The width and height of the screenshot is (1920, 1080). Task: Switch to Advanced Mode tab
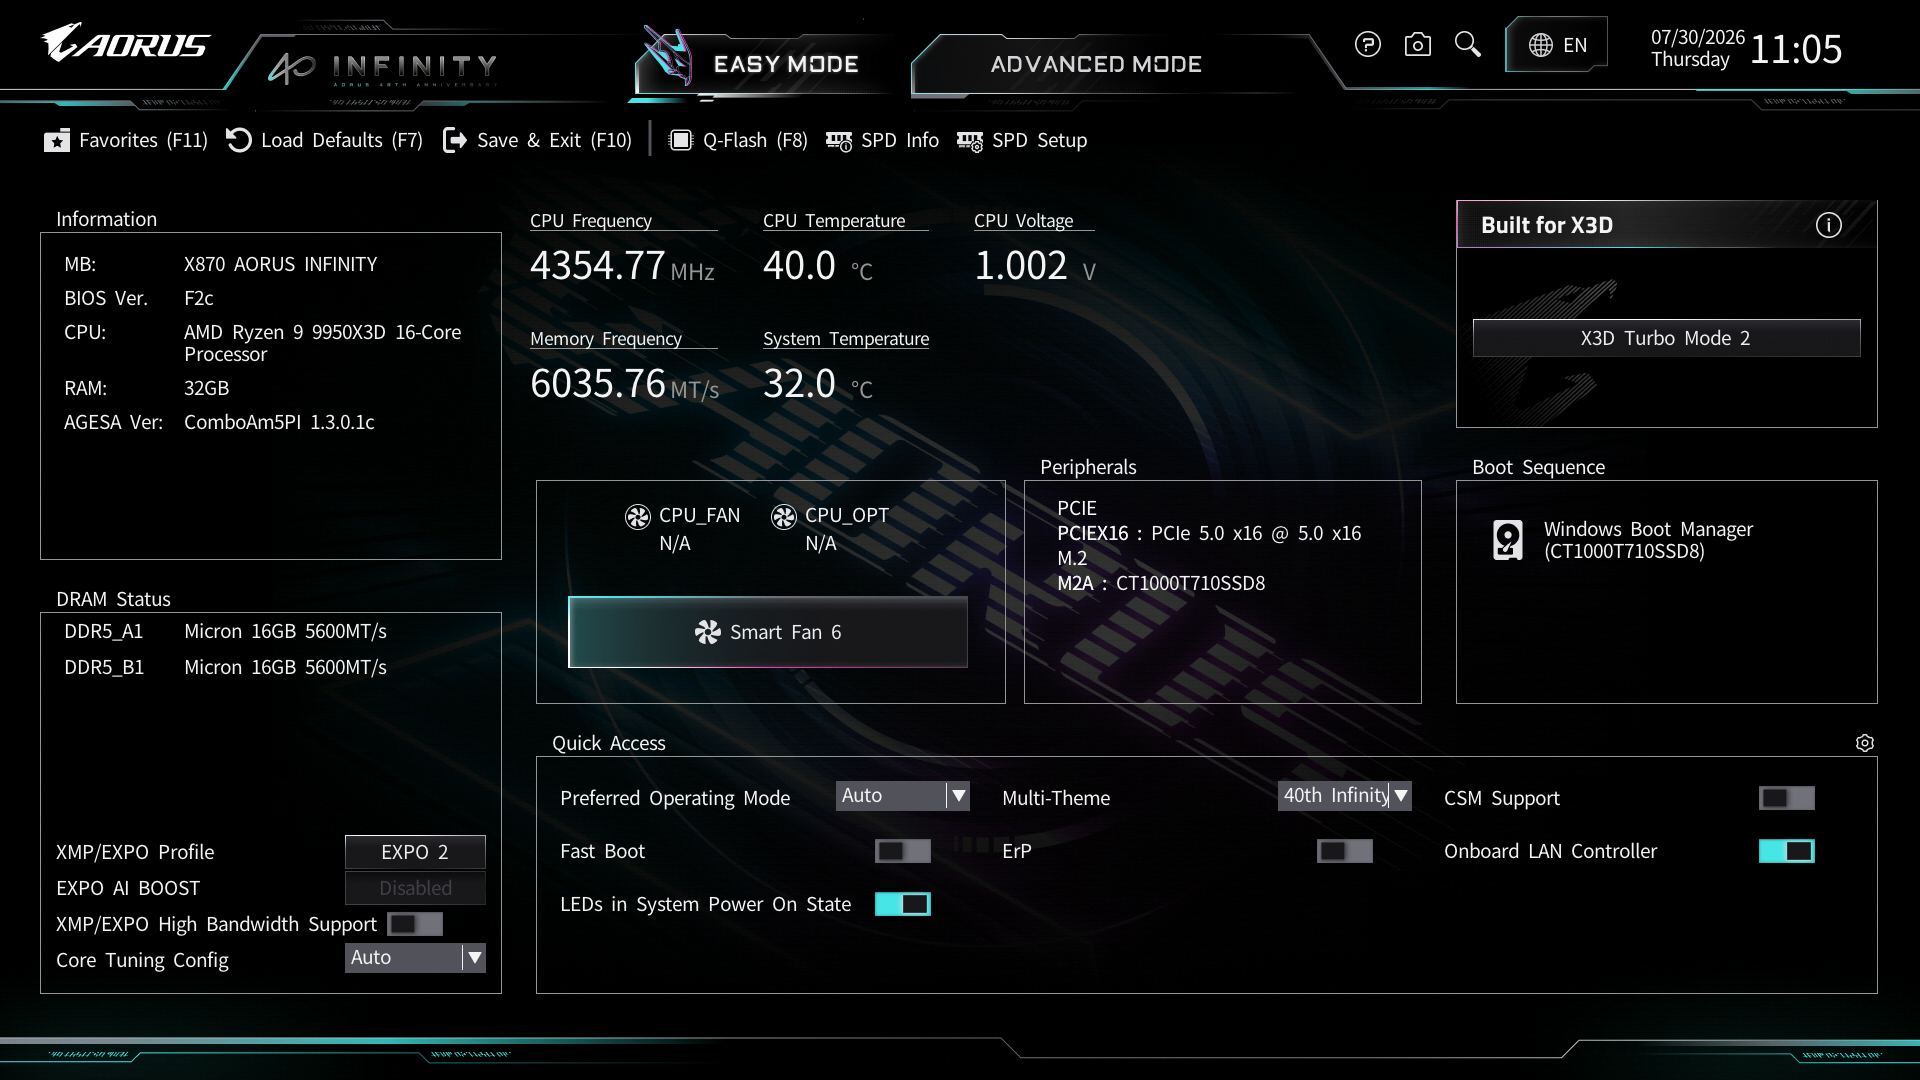(x=1096, y=65)
